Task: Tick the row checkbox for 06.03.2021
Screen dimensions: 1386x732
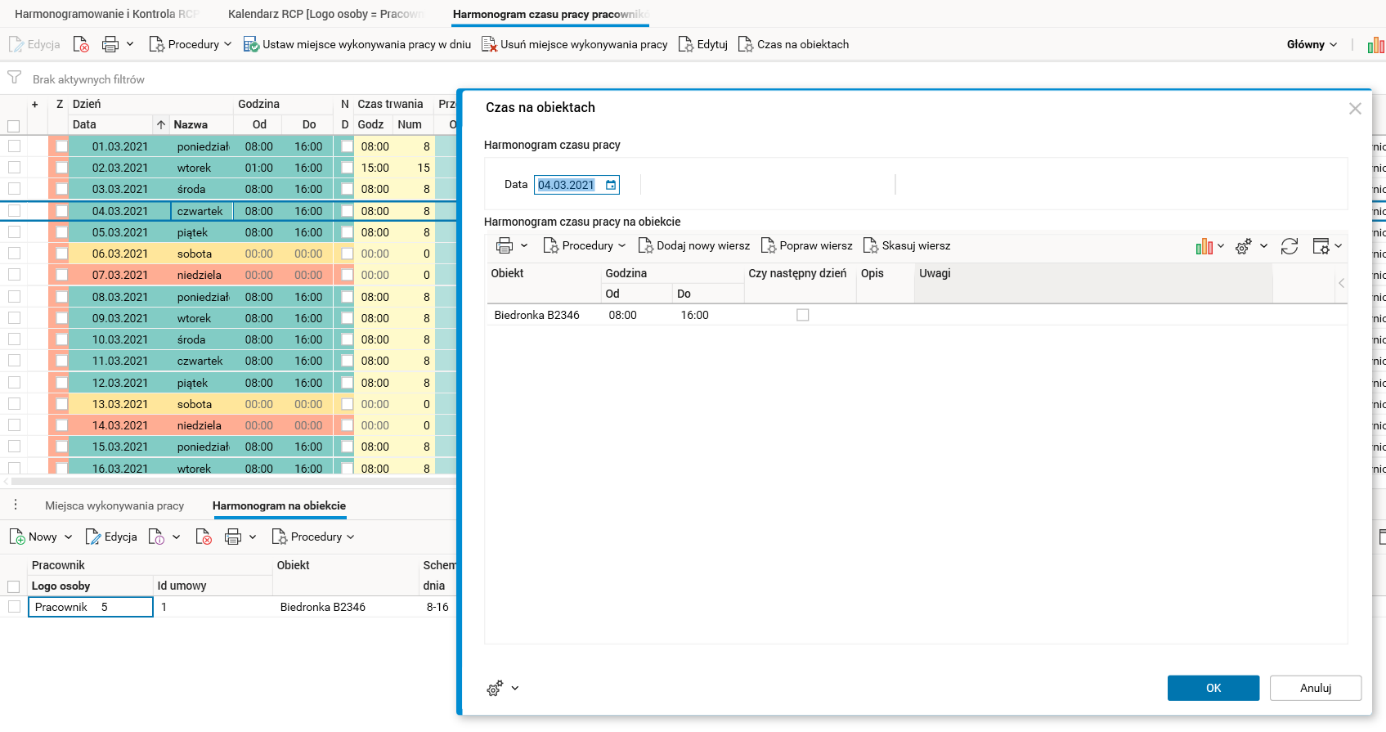Action: (14, 254)
